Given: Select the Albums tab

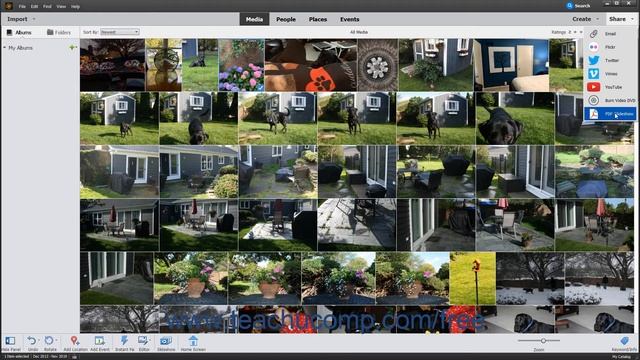Looking at the screenshot, I should [x=19, y=32].
